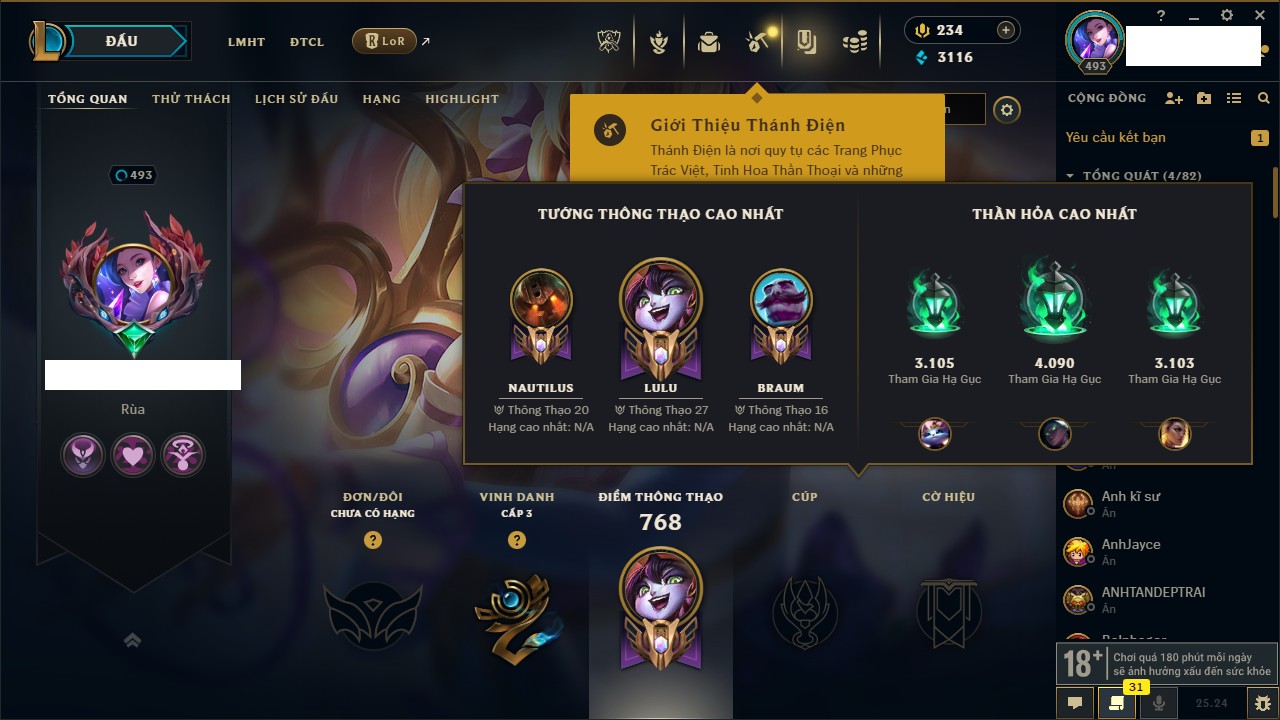The width and height of the screenshot is (1280, 720).
Task: Search friends with the magnifier icon
Action: pos(1264,98)
